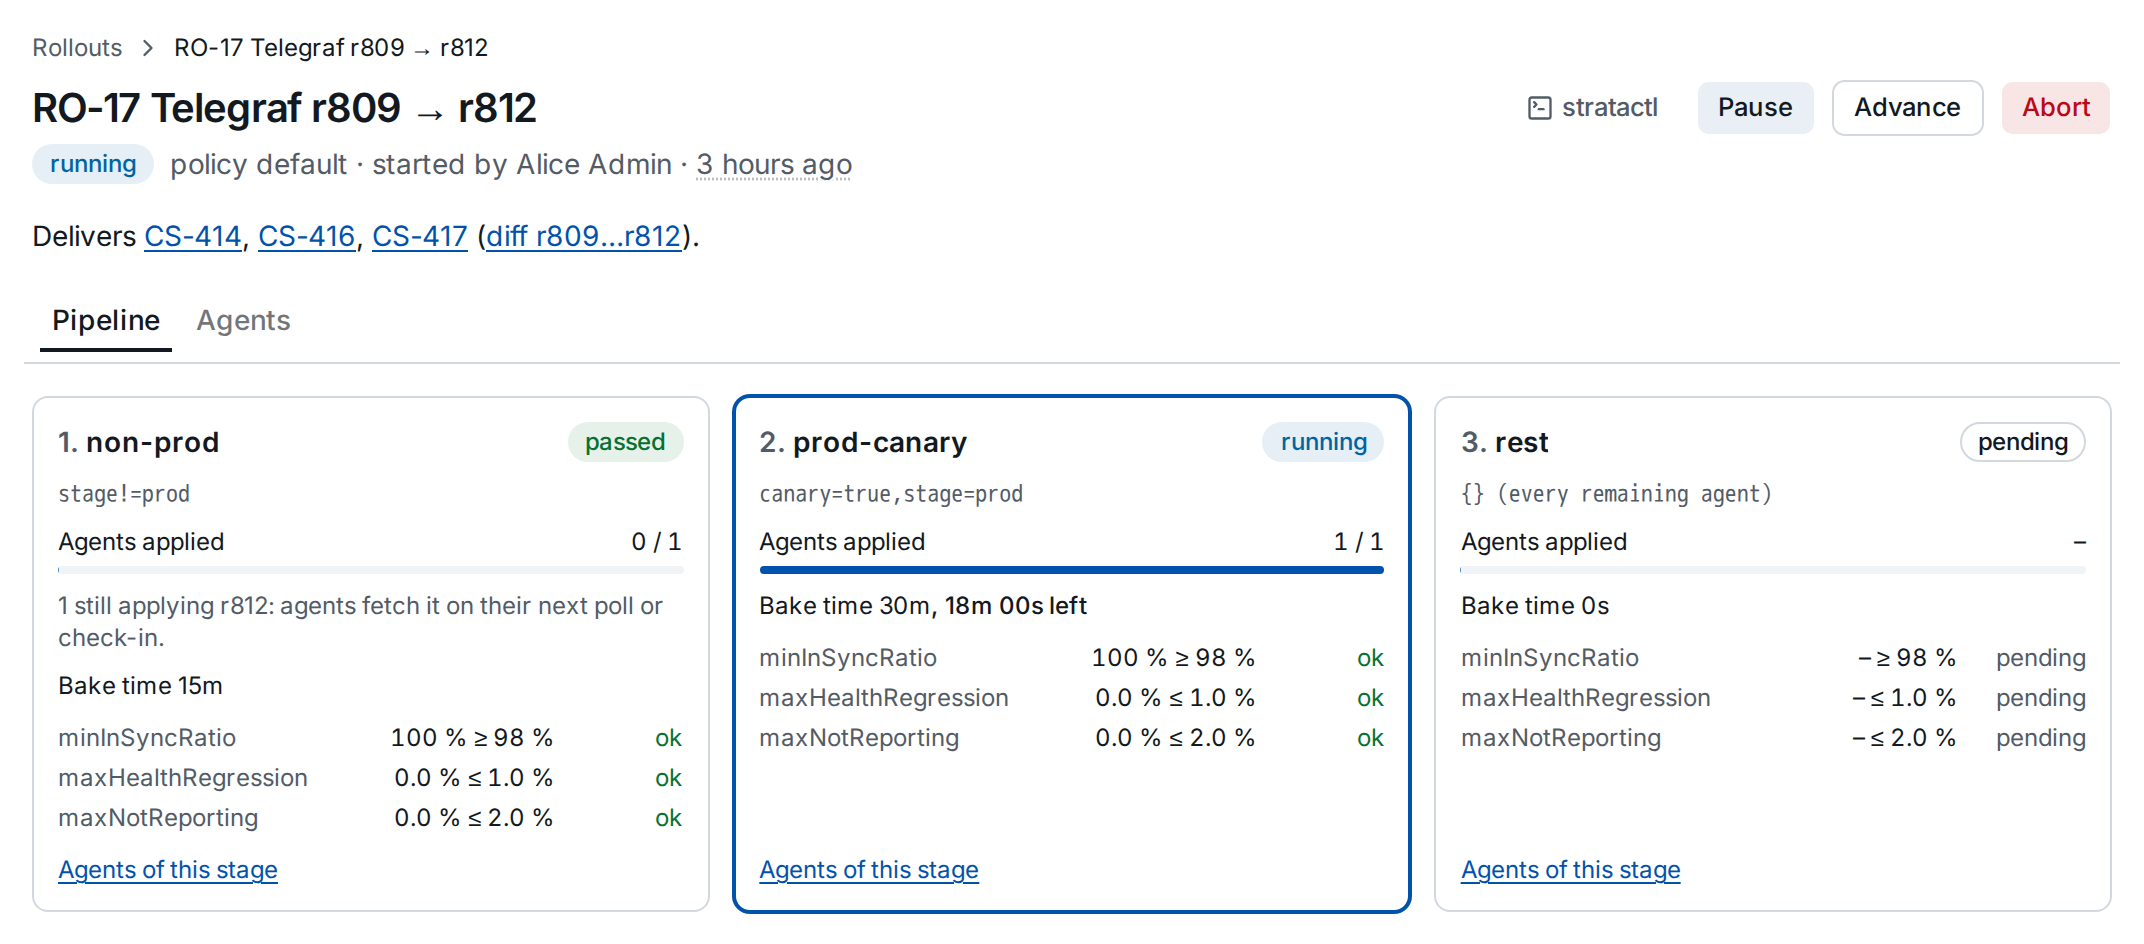Click the 'stage!=prod' selector text
Screen dimensions: 2144x944
124,494
